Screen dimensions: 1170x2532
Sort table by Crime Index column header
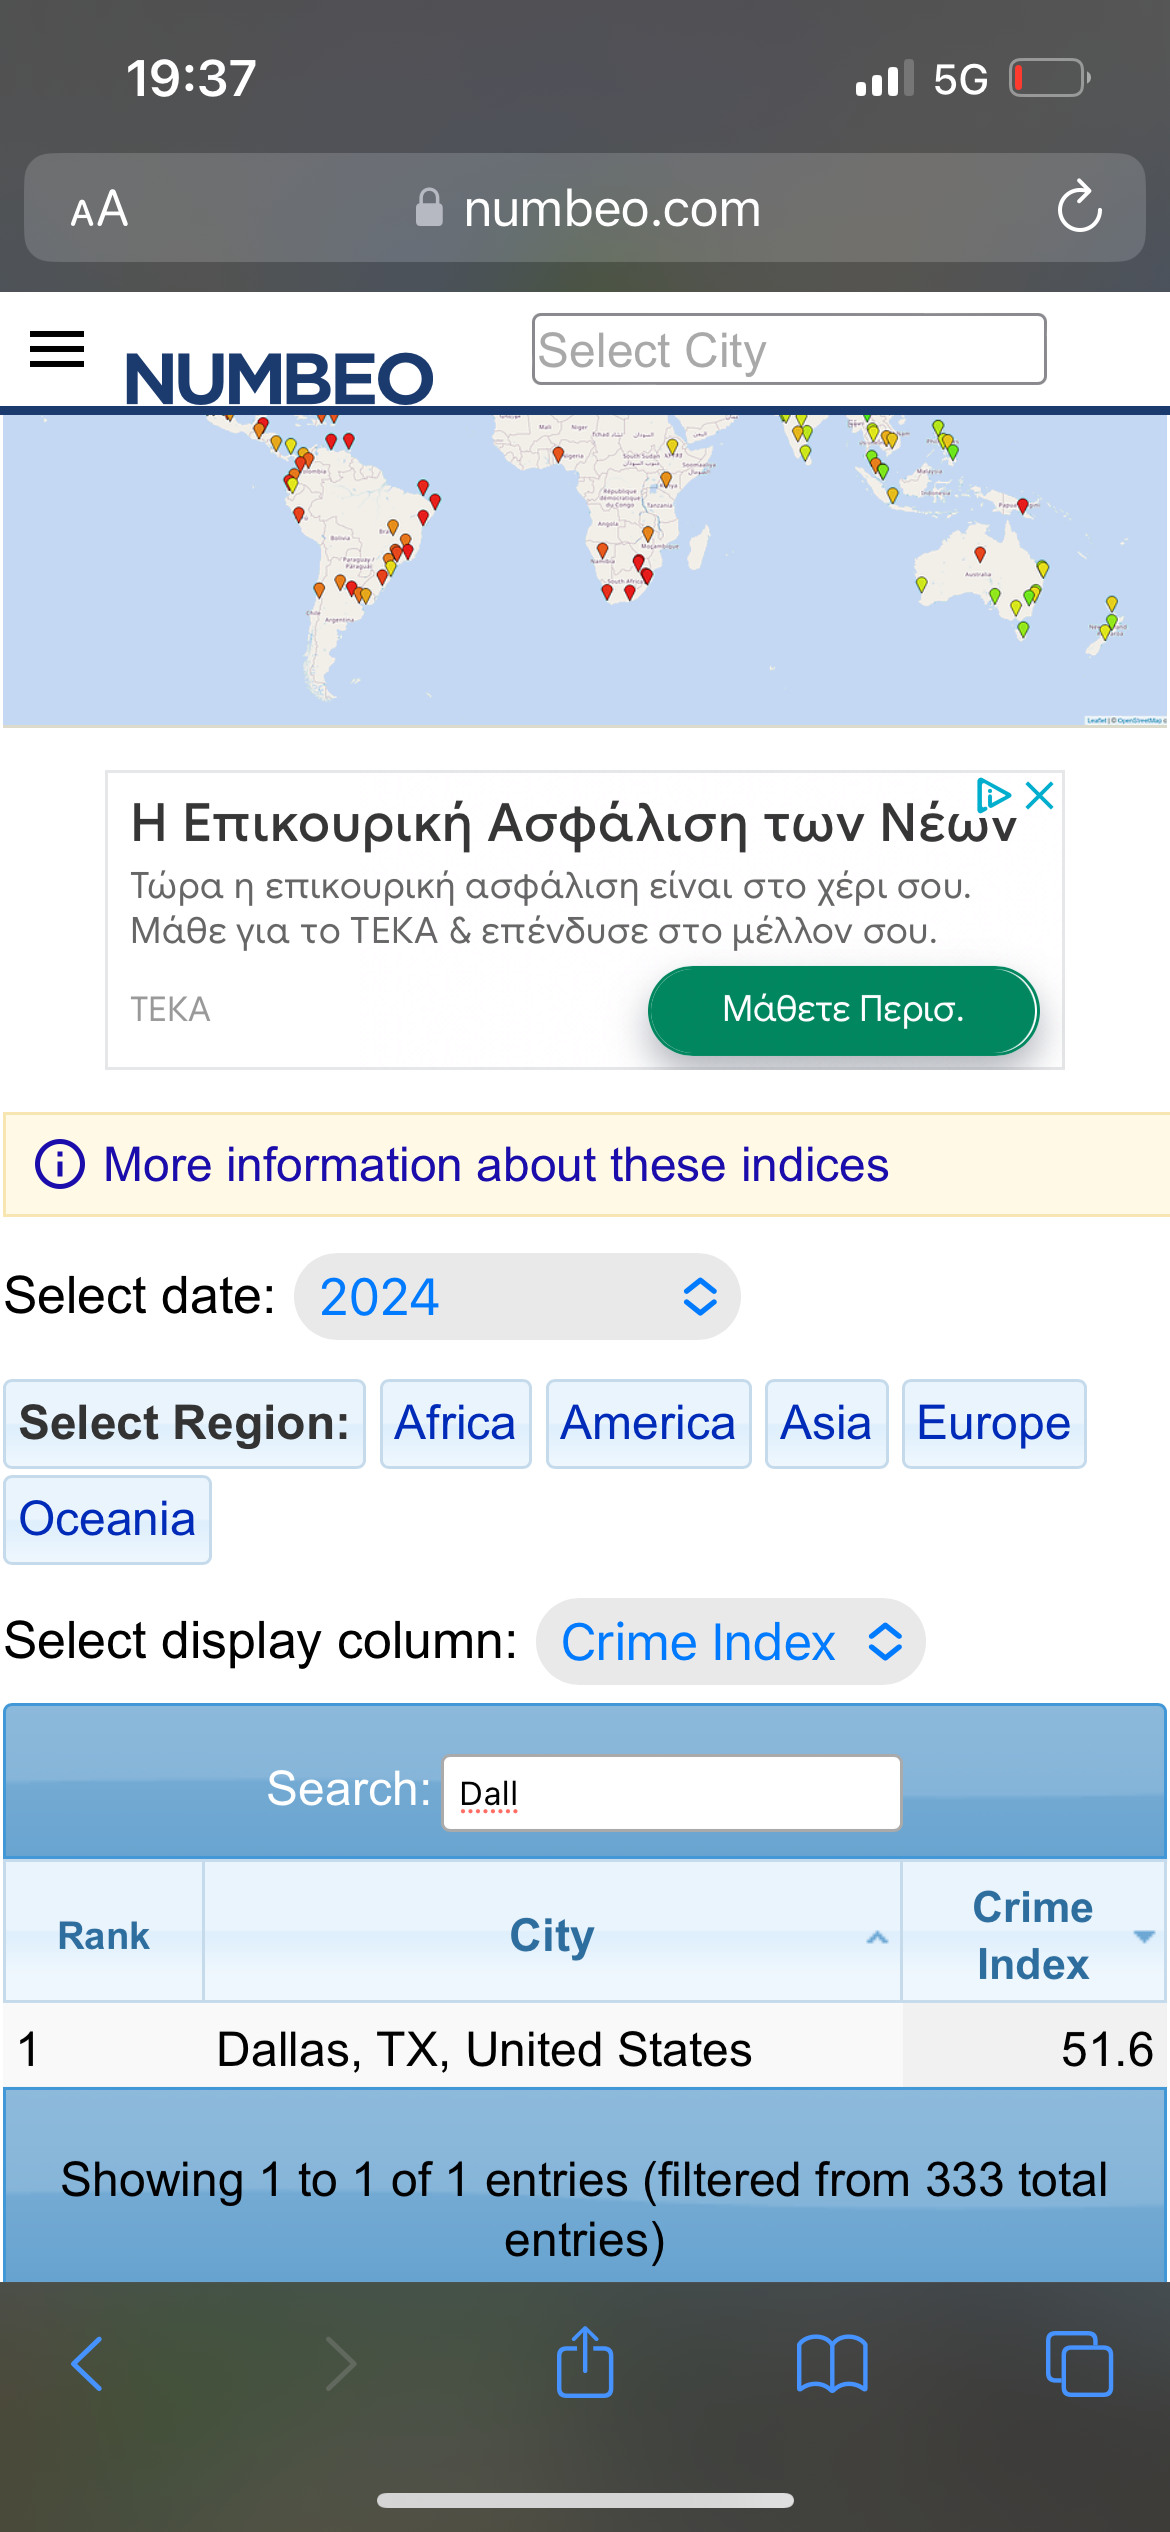point(1034,1935)
